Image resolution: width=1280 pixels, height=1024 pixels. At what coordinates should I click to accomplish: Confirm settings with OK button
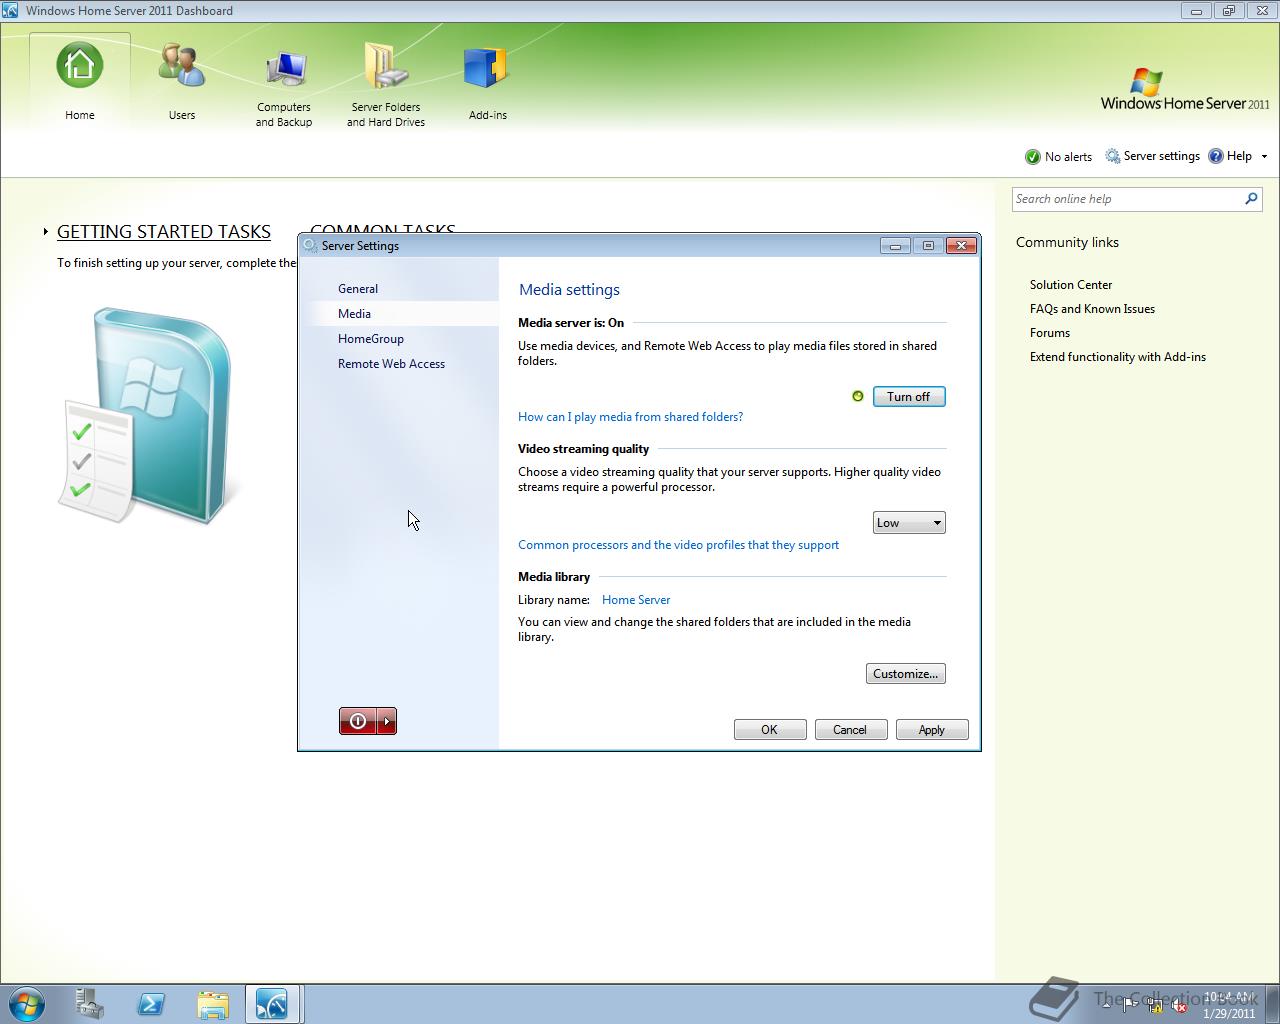tap(770, 730)
